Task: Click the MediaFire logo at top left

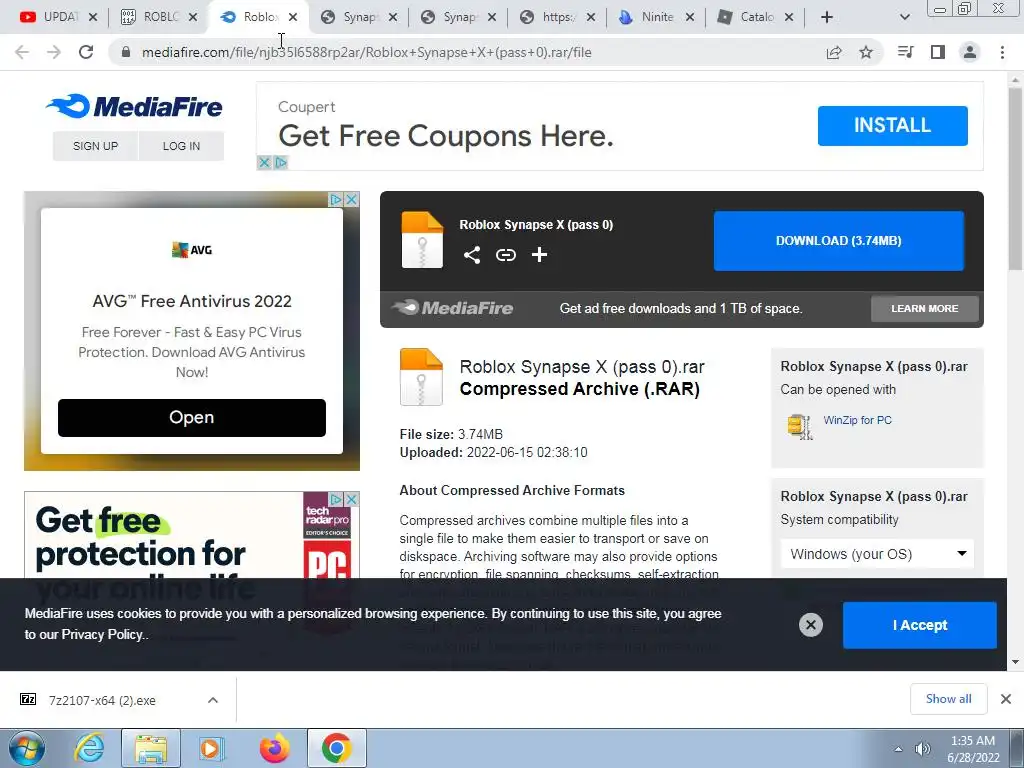Action: tap(135, 106)
